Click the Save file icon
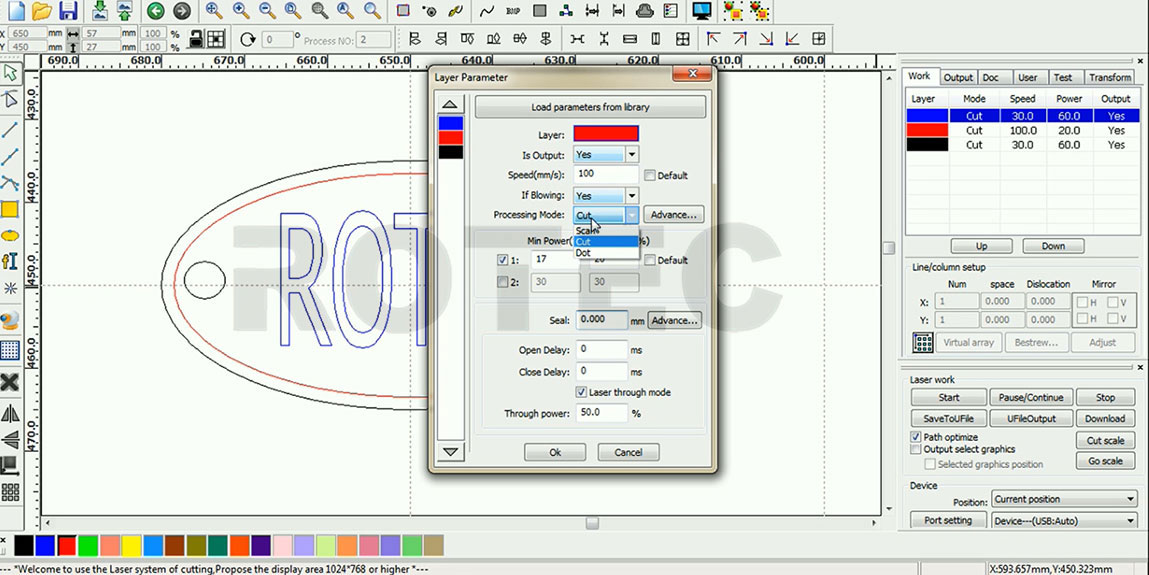This screenshot has height=575, width=1149. click(x=68, y=11)
